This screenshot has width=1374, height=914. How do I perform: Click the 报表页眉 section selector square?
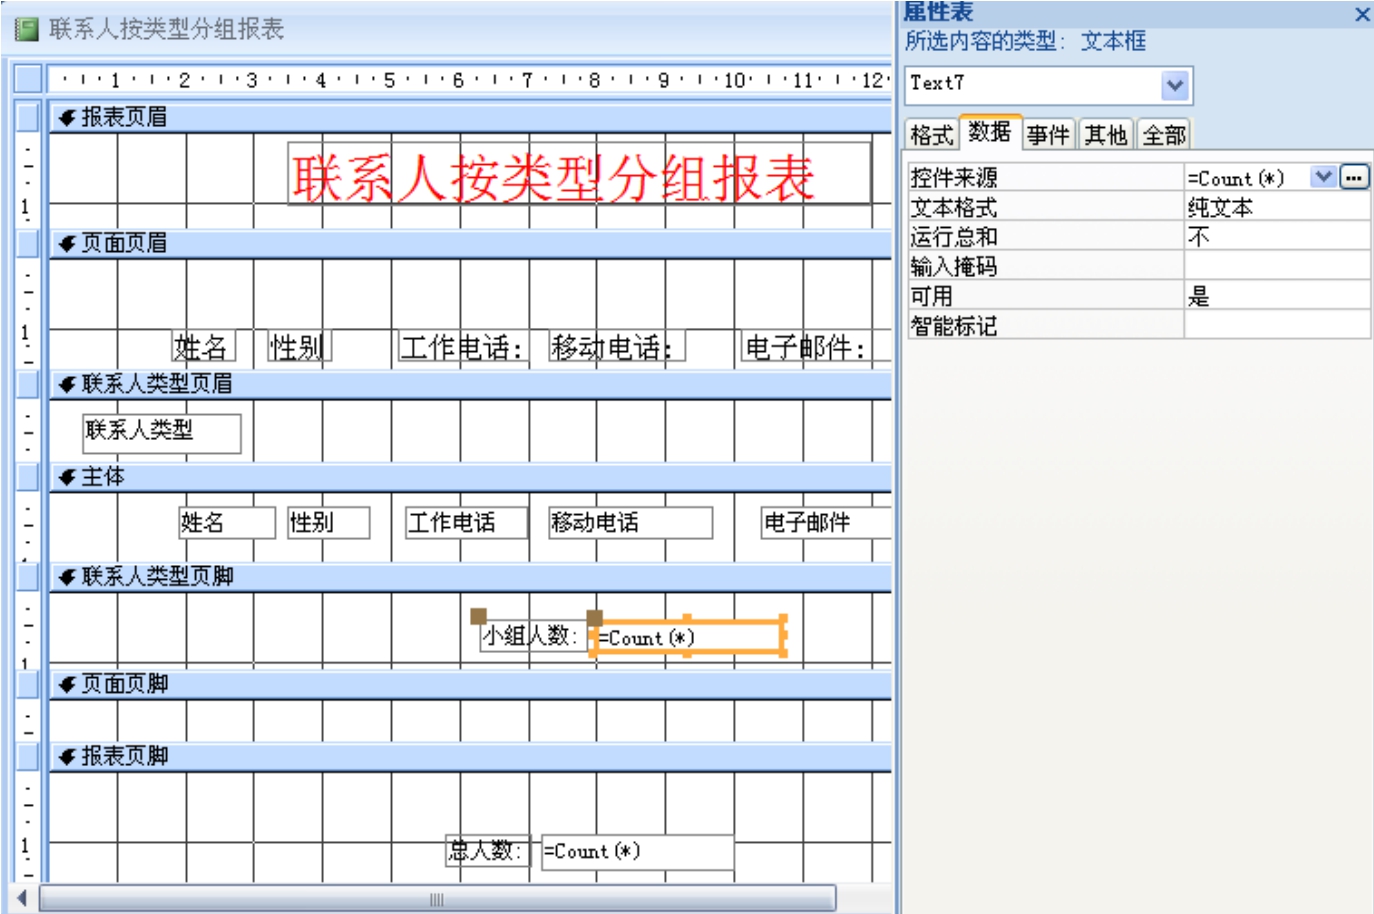tap(28, 117)
